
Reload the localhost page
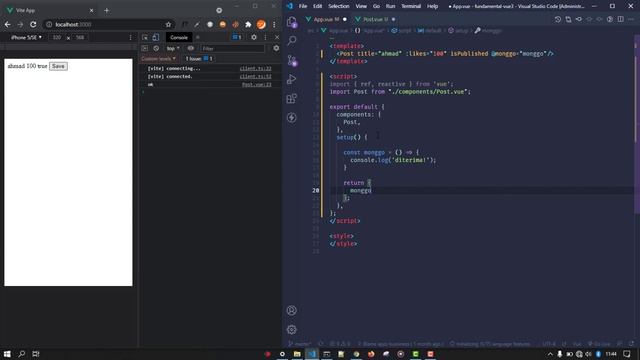[33, 24]
